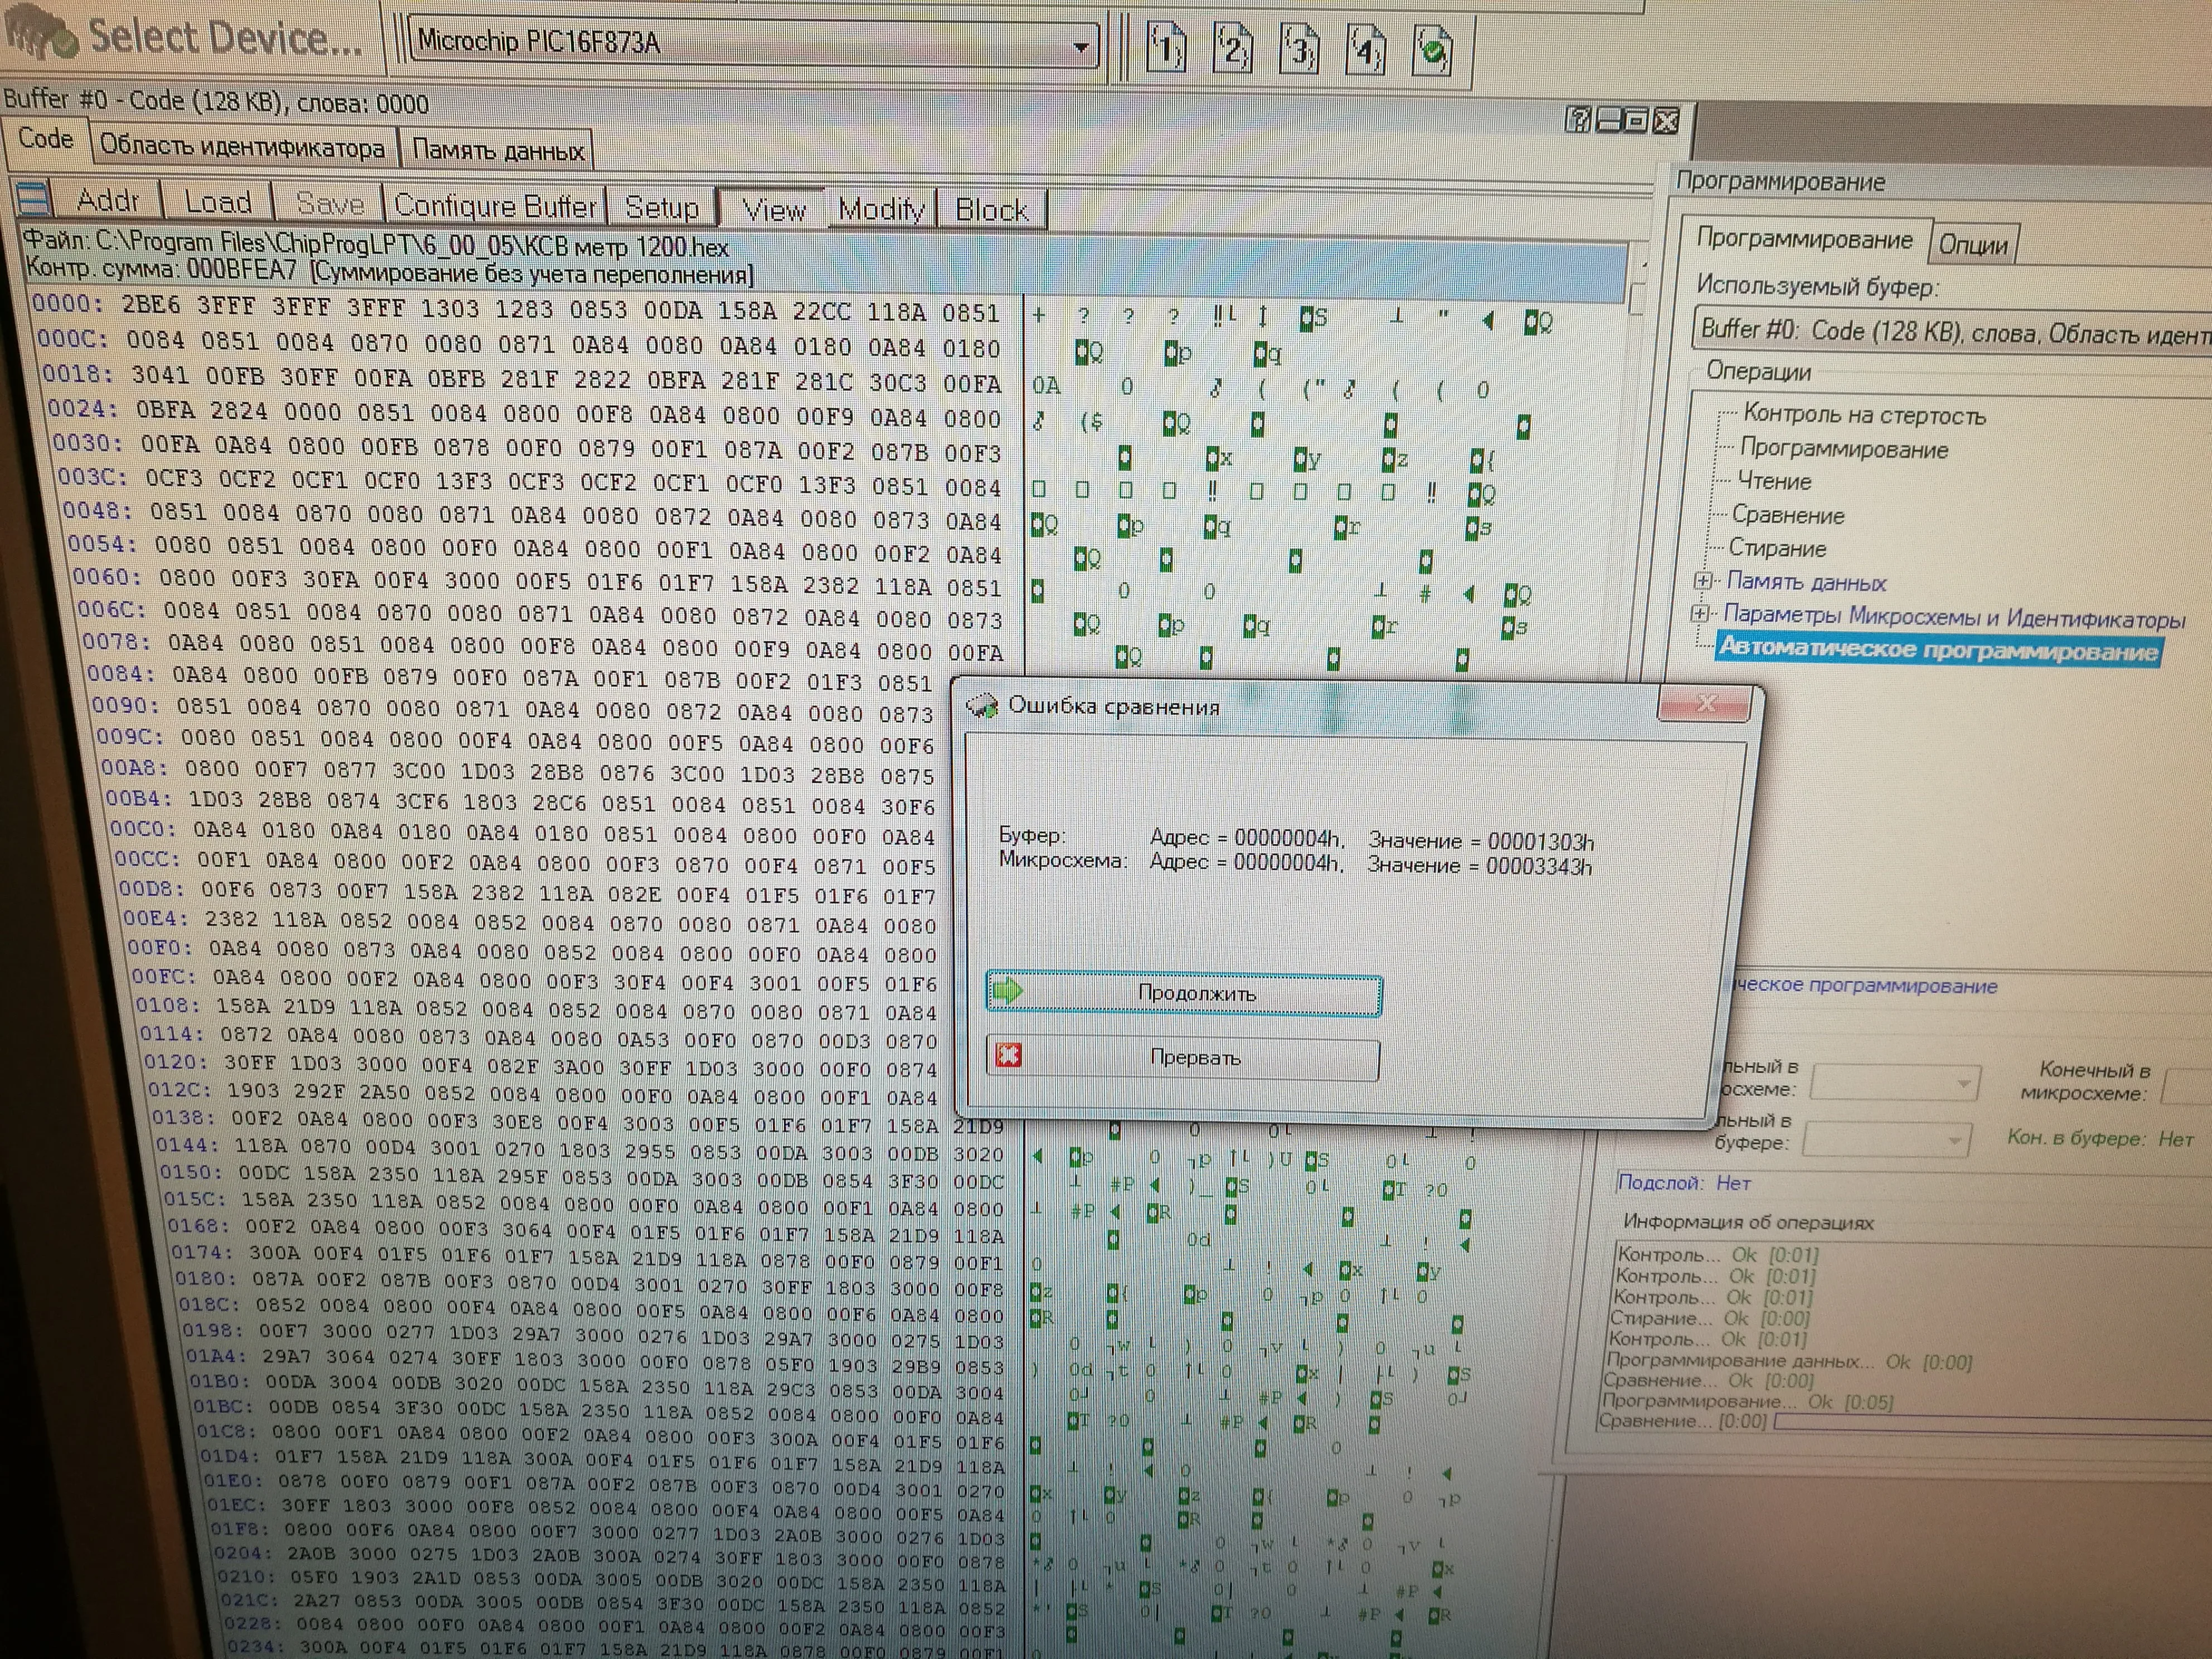Select Автоматическое программирование operation

tap(1937, 650)
